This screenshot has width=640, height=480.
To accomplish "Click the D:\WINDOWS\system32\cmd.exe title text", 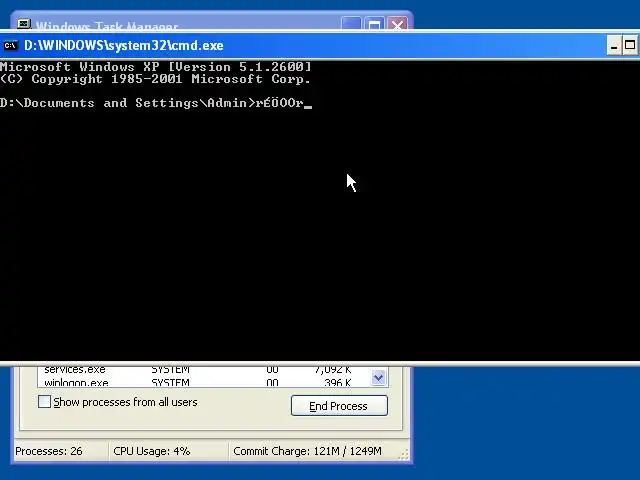I will tap(124, 45).
